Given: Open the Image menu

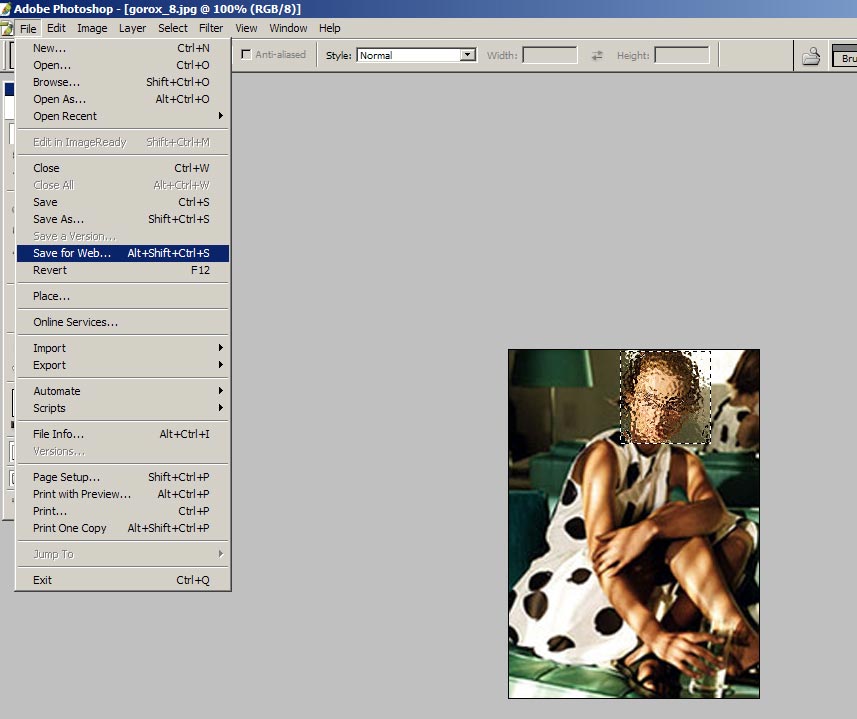Looking at the screenshot, I should [x=92, y=28].
